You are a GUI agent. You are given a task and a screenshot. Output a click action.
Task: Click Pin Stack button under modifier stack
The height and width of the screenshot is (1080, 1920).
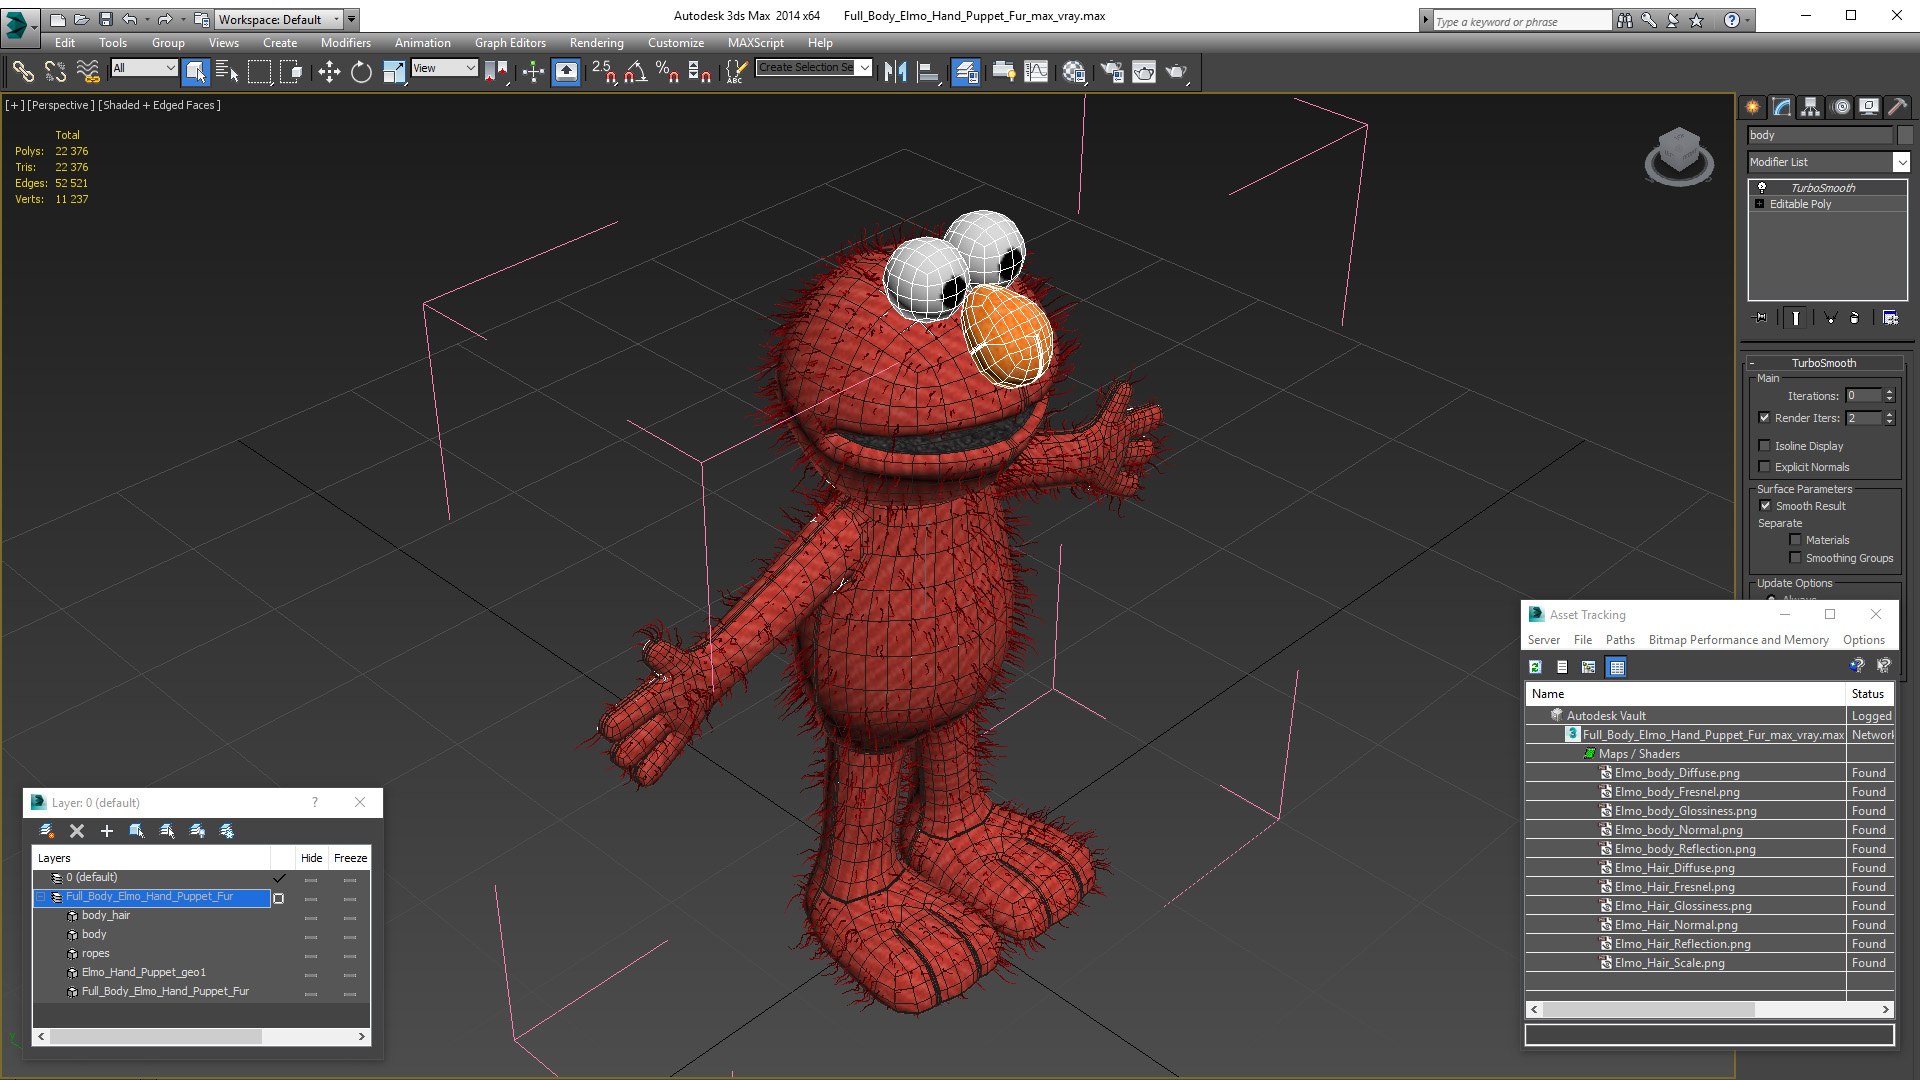[x=1761, y=318]
